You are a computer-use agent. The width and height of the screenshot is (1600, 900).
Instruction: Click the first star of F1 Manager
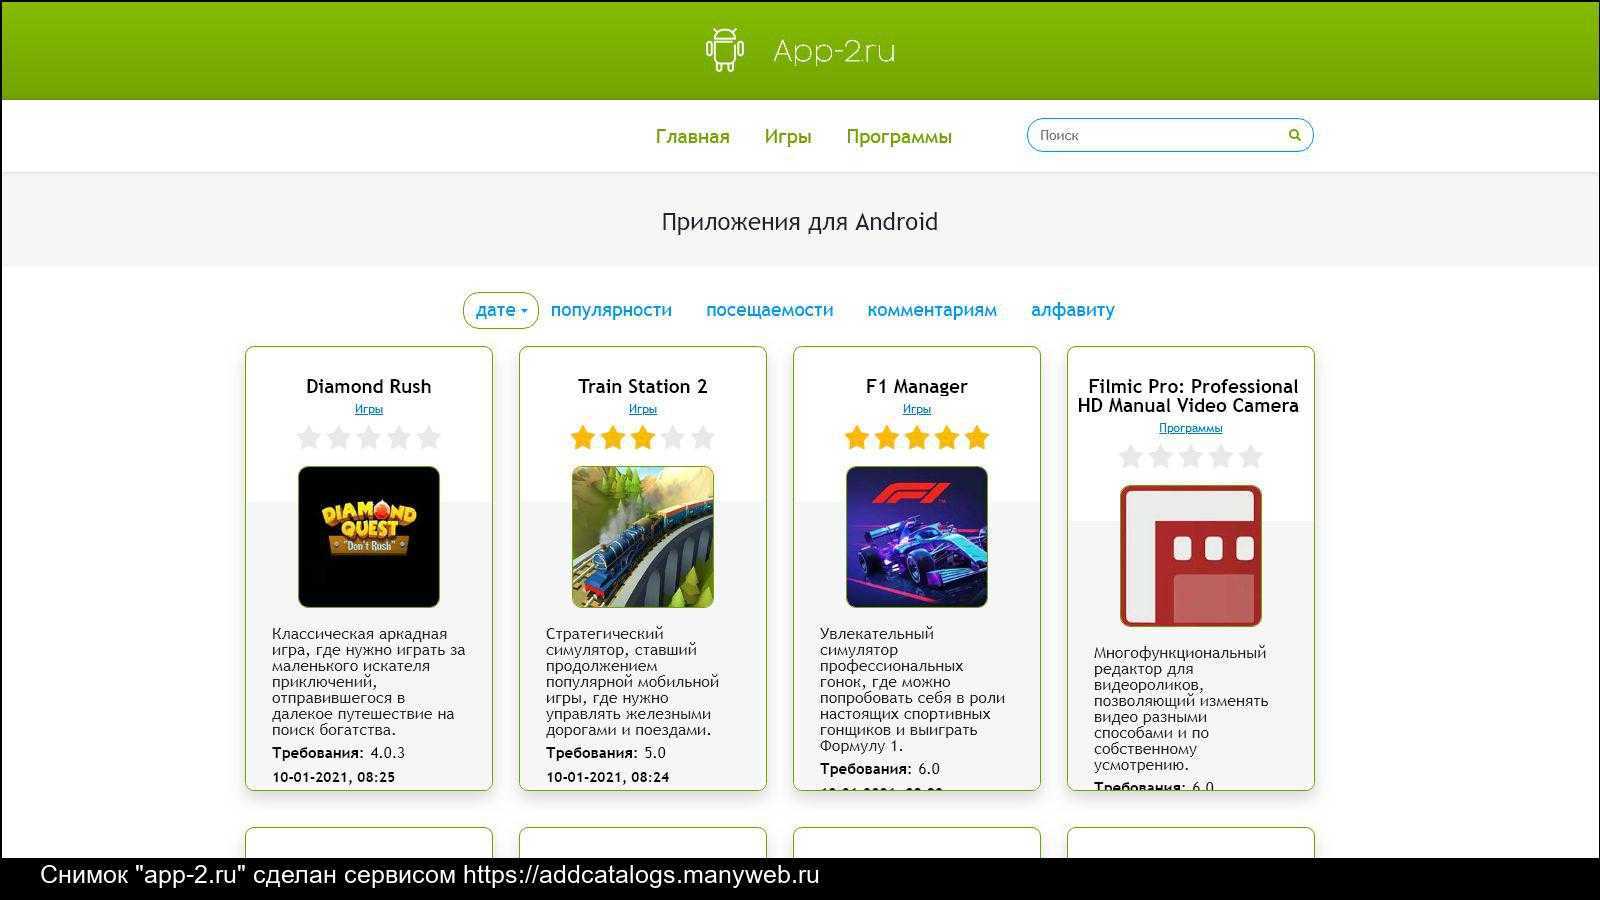pos(857,437)
